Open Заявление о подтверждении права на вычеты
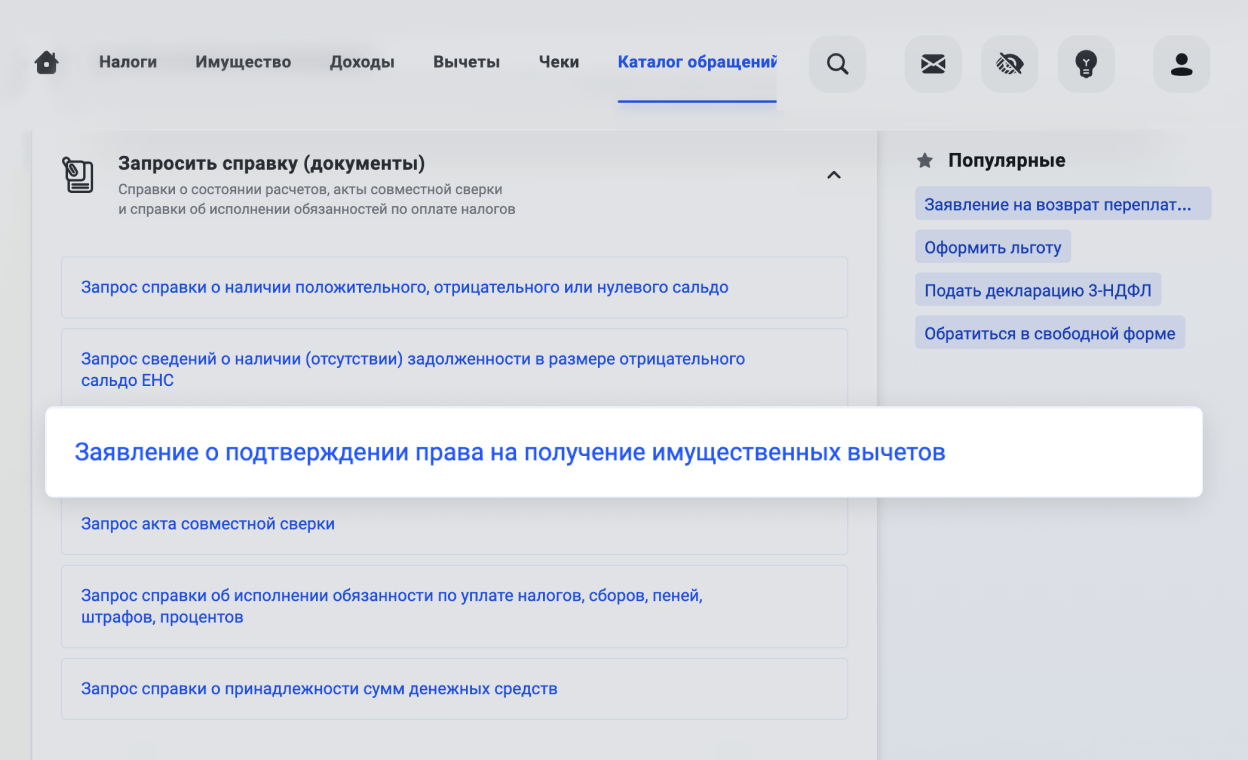The height and width of the screenshot is (760, 1248). 510,452
